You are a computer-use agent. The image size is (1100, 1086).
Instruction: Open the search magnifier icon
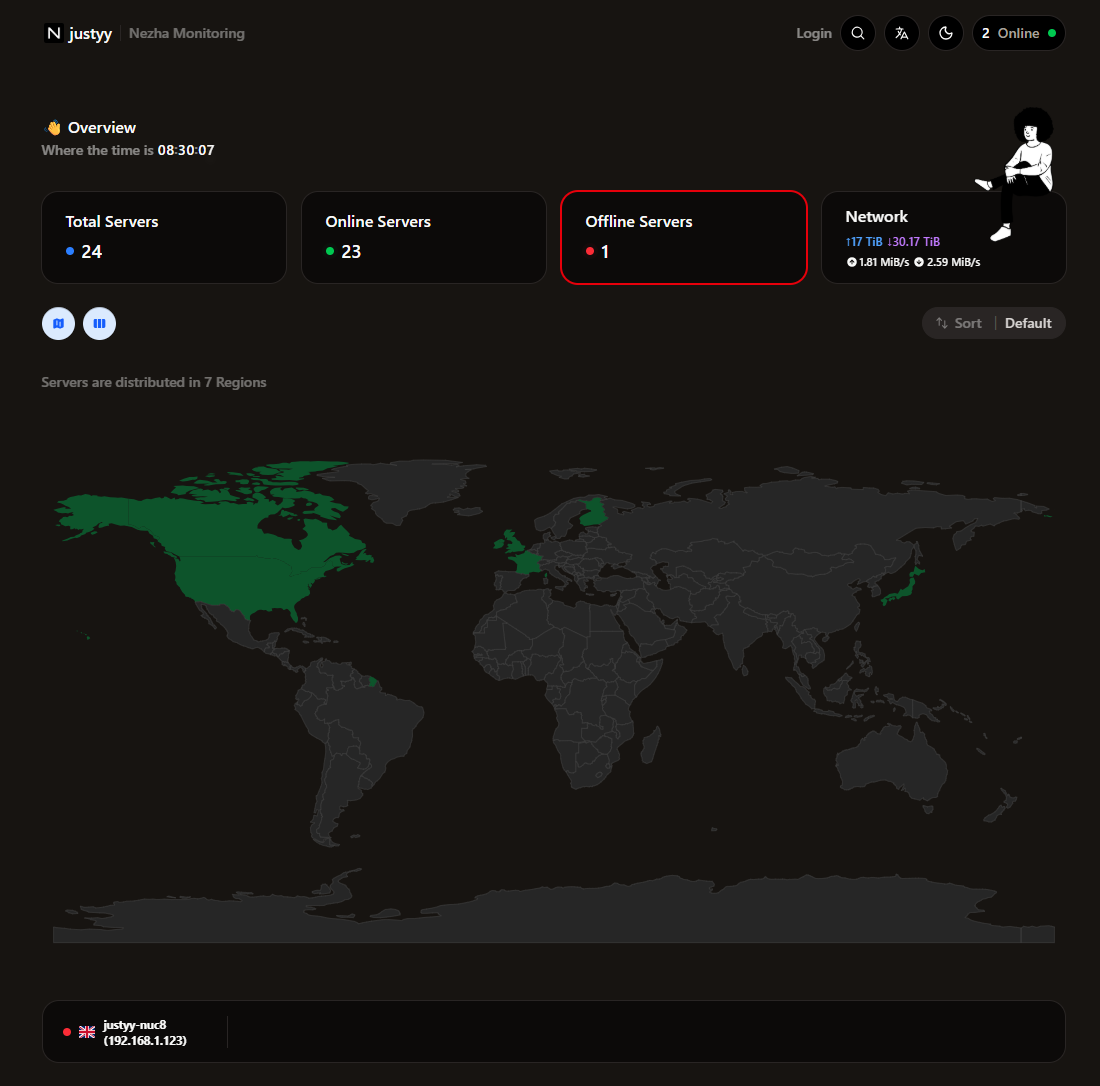click(857, 33)
